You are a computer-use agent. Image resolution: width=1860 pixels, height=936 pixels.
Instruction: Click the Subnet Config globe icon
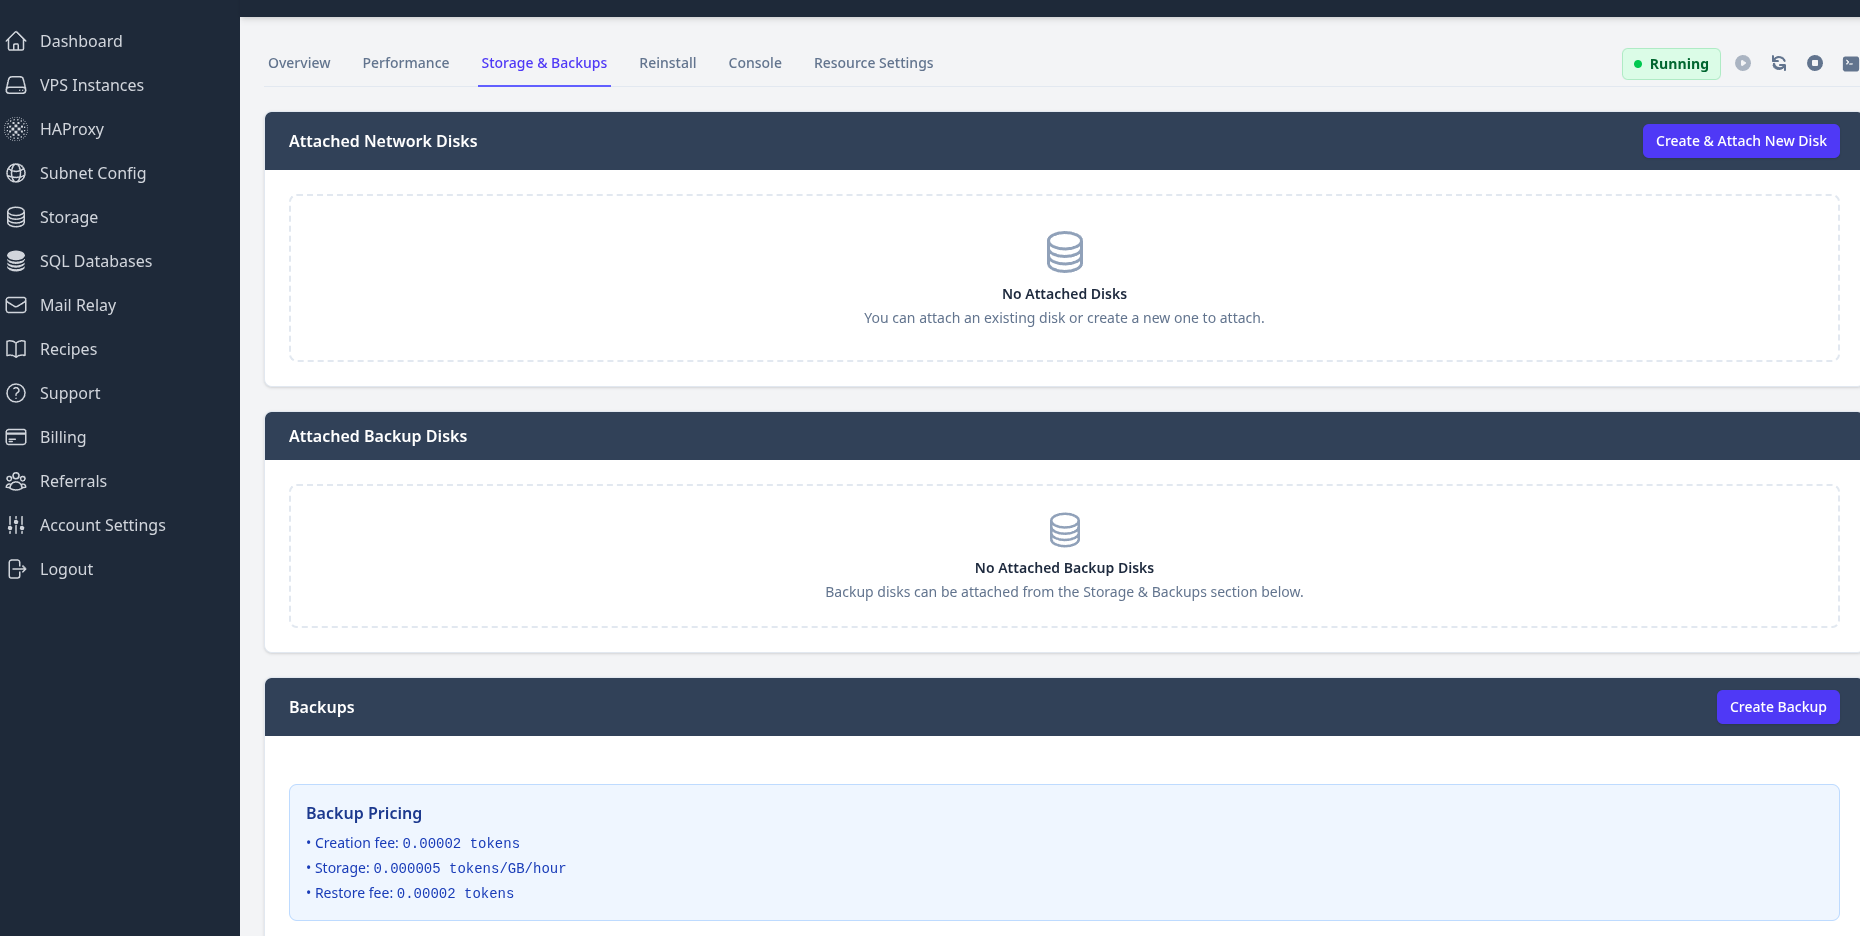tap(16, 173)
